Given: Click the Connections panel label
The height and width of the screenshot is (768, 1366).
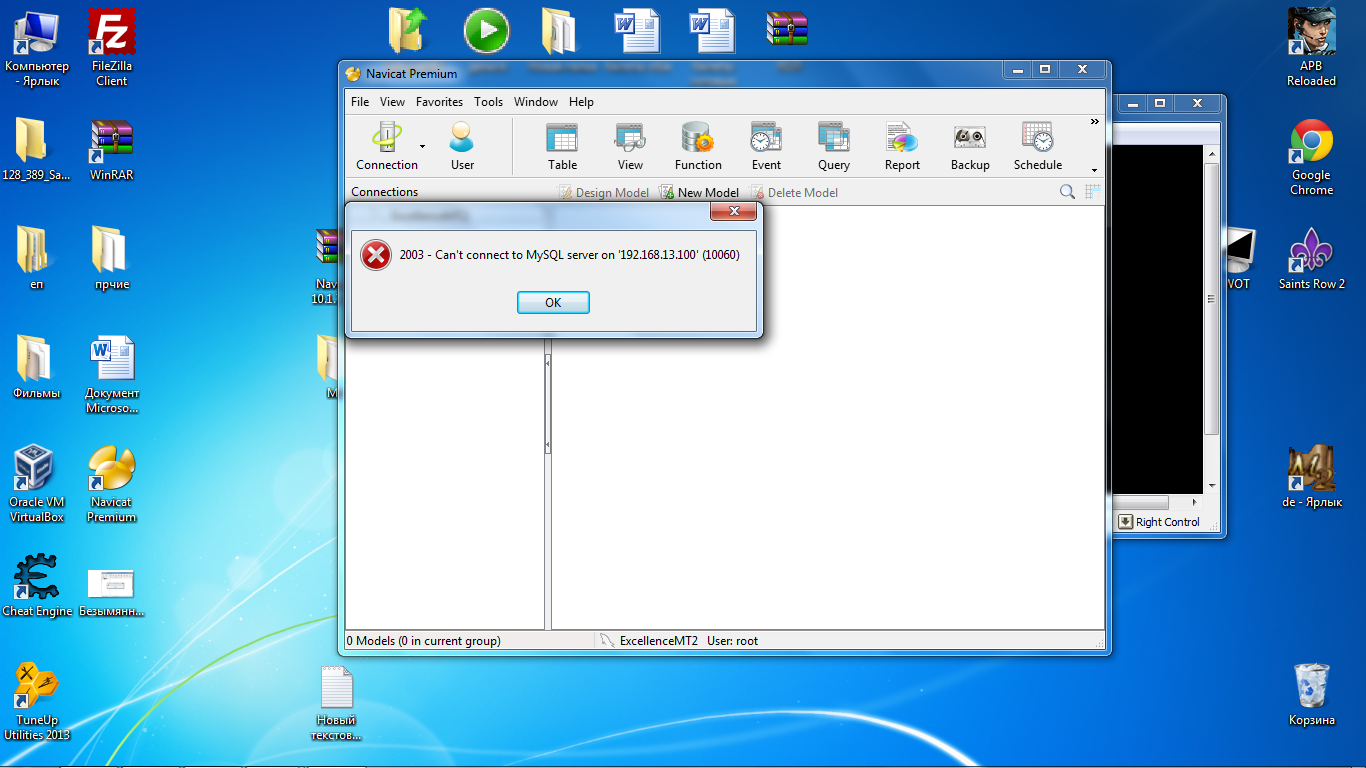Looking at the screenshot, I should (384, 192).
